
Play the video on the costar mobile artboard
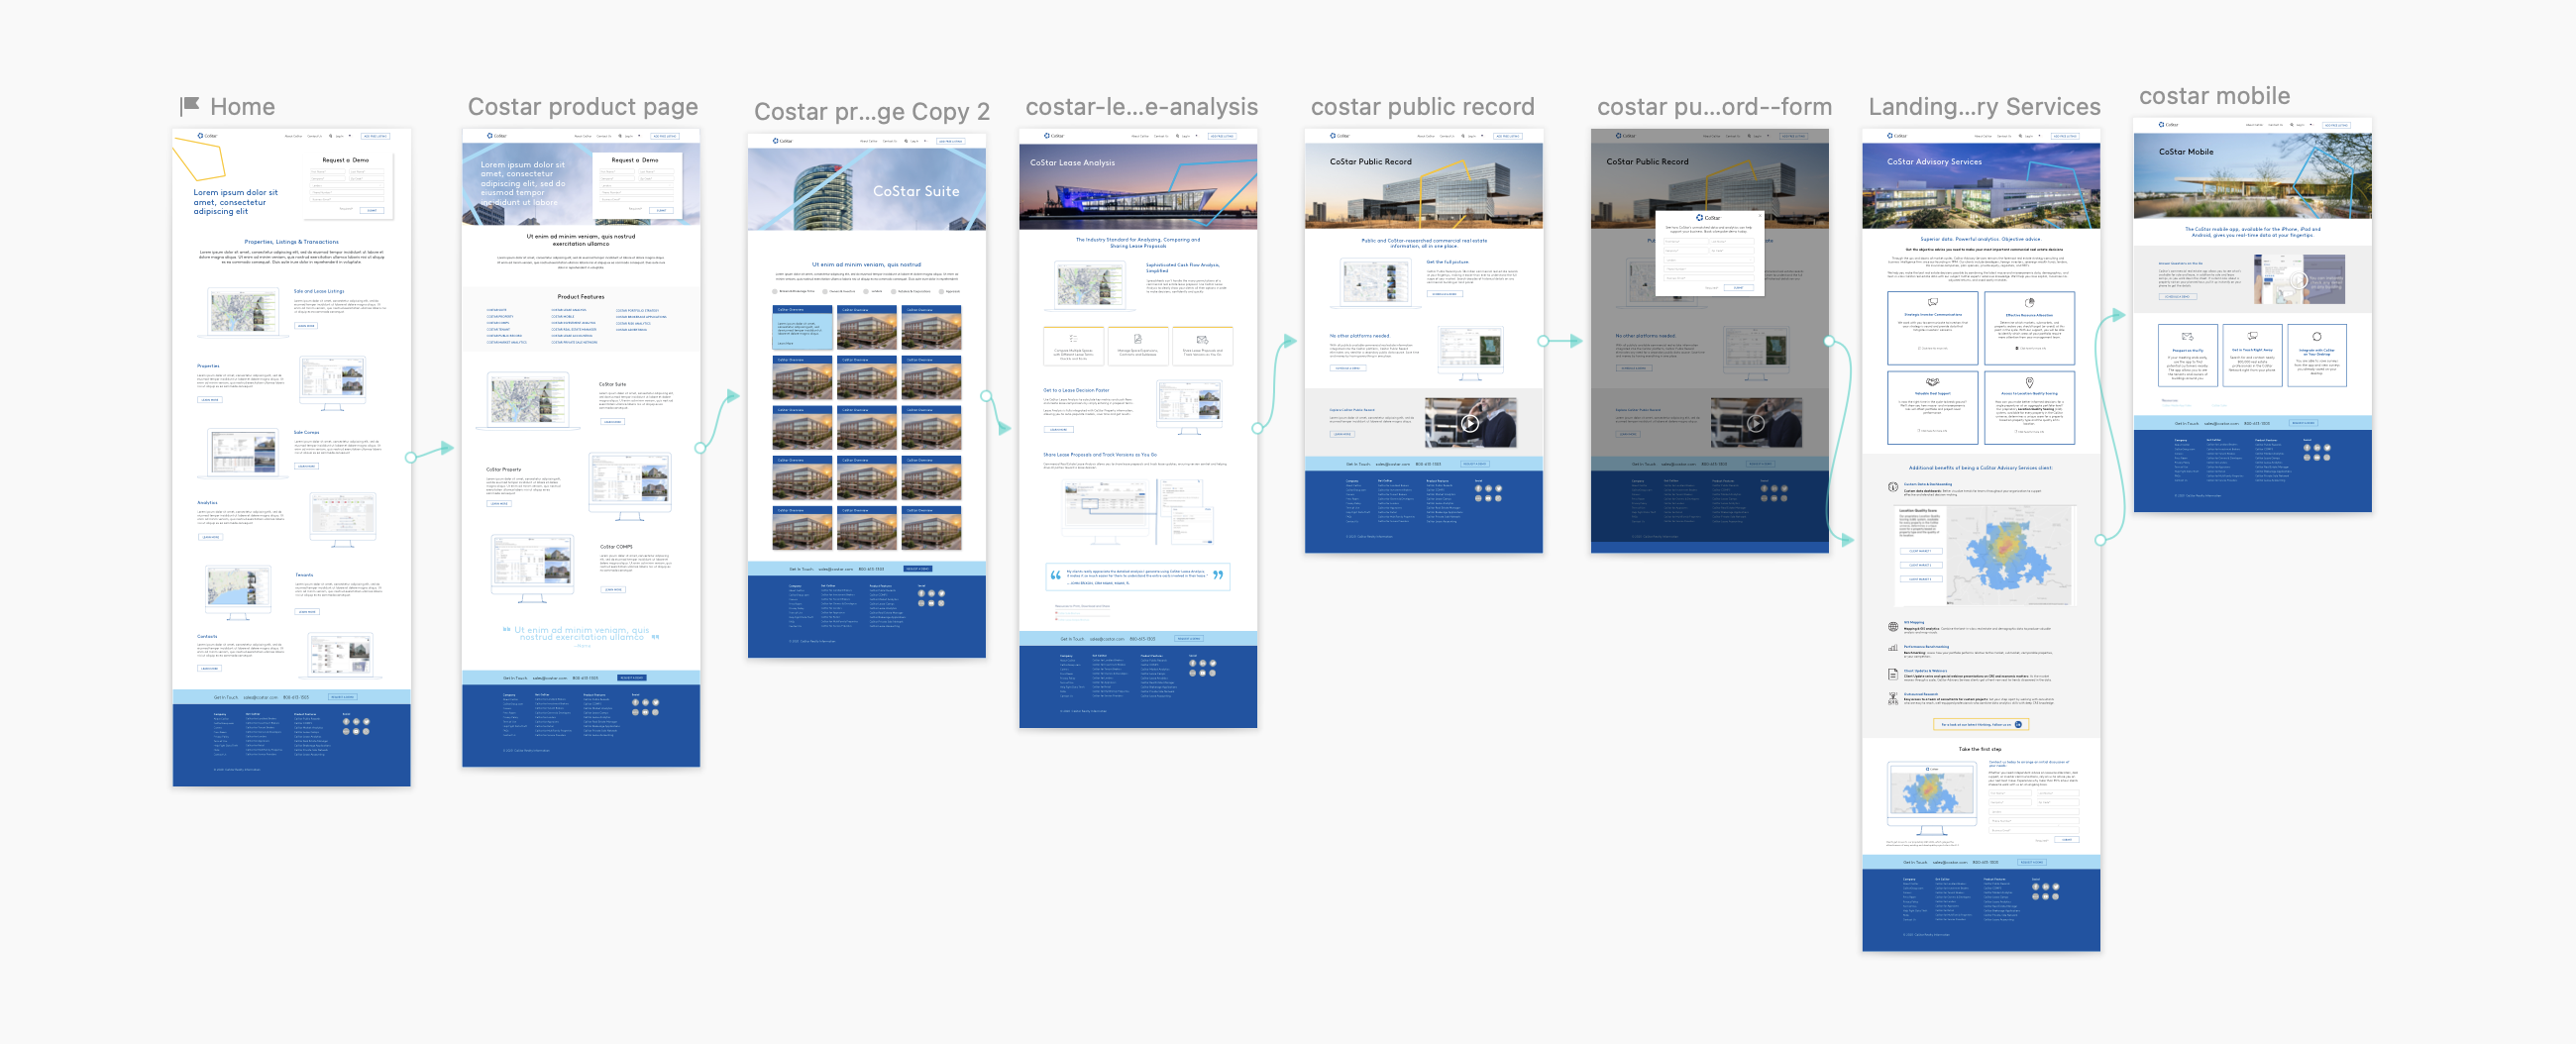coord(2299,281)
